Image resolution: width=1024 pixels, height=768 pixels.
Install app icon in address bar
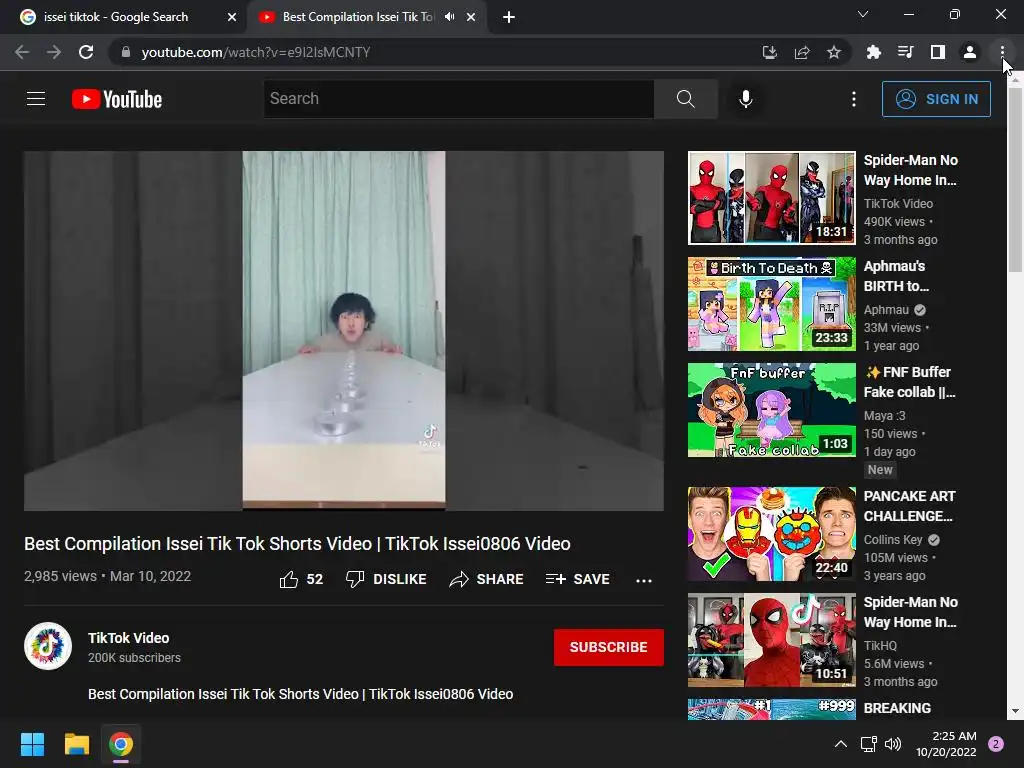pos(770,52)
